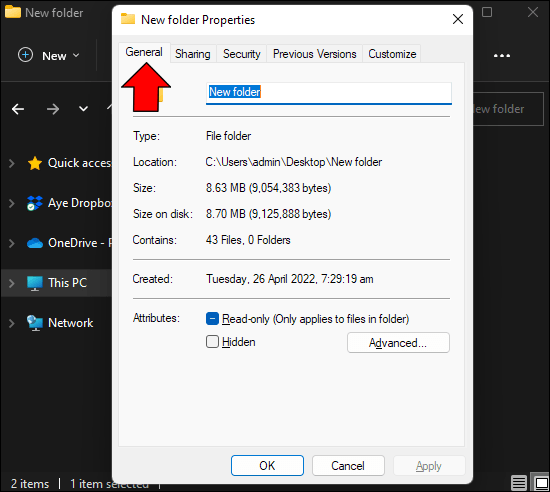
Task: Select the General tab
Action: 144,52
